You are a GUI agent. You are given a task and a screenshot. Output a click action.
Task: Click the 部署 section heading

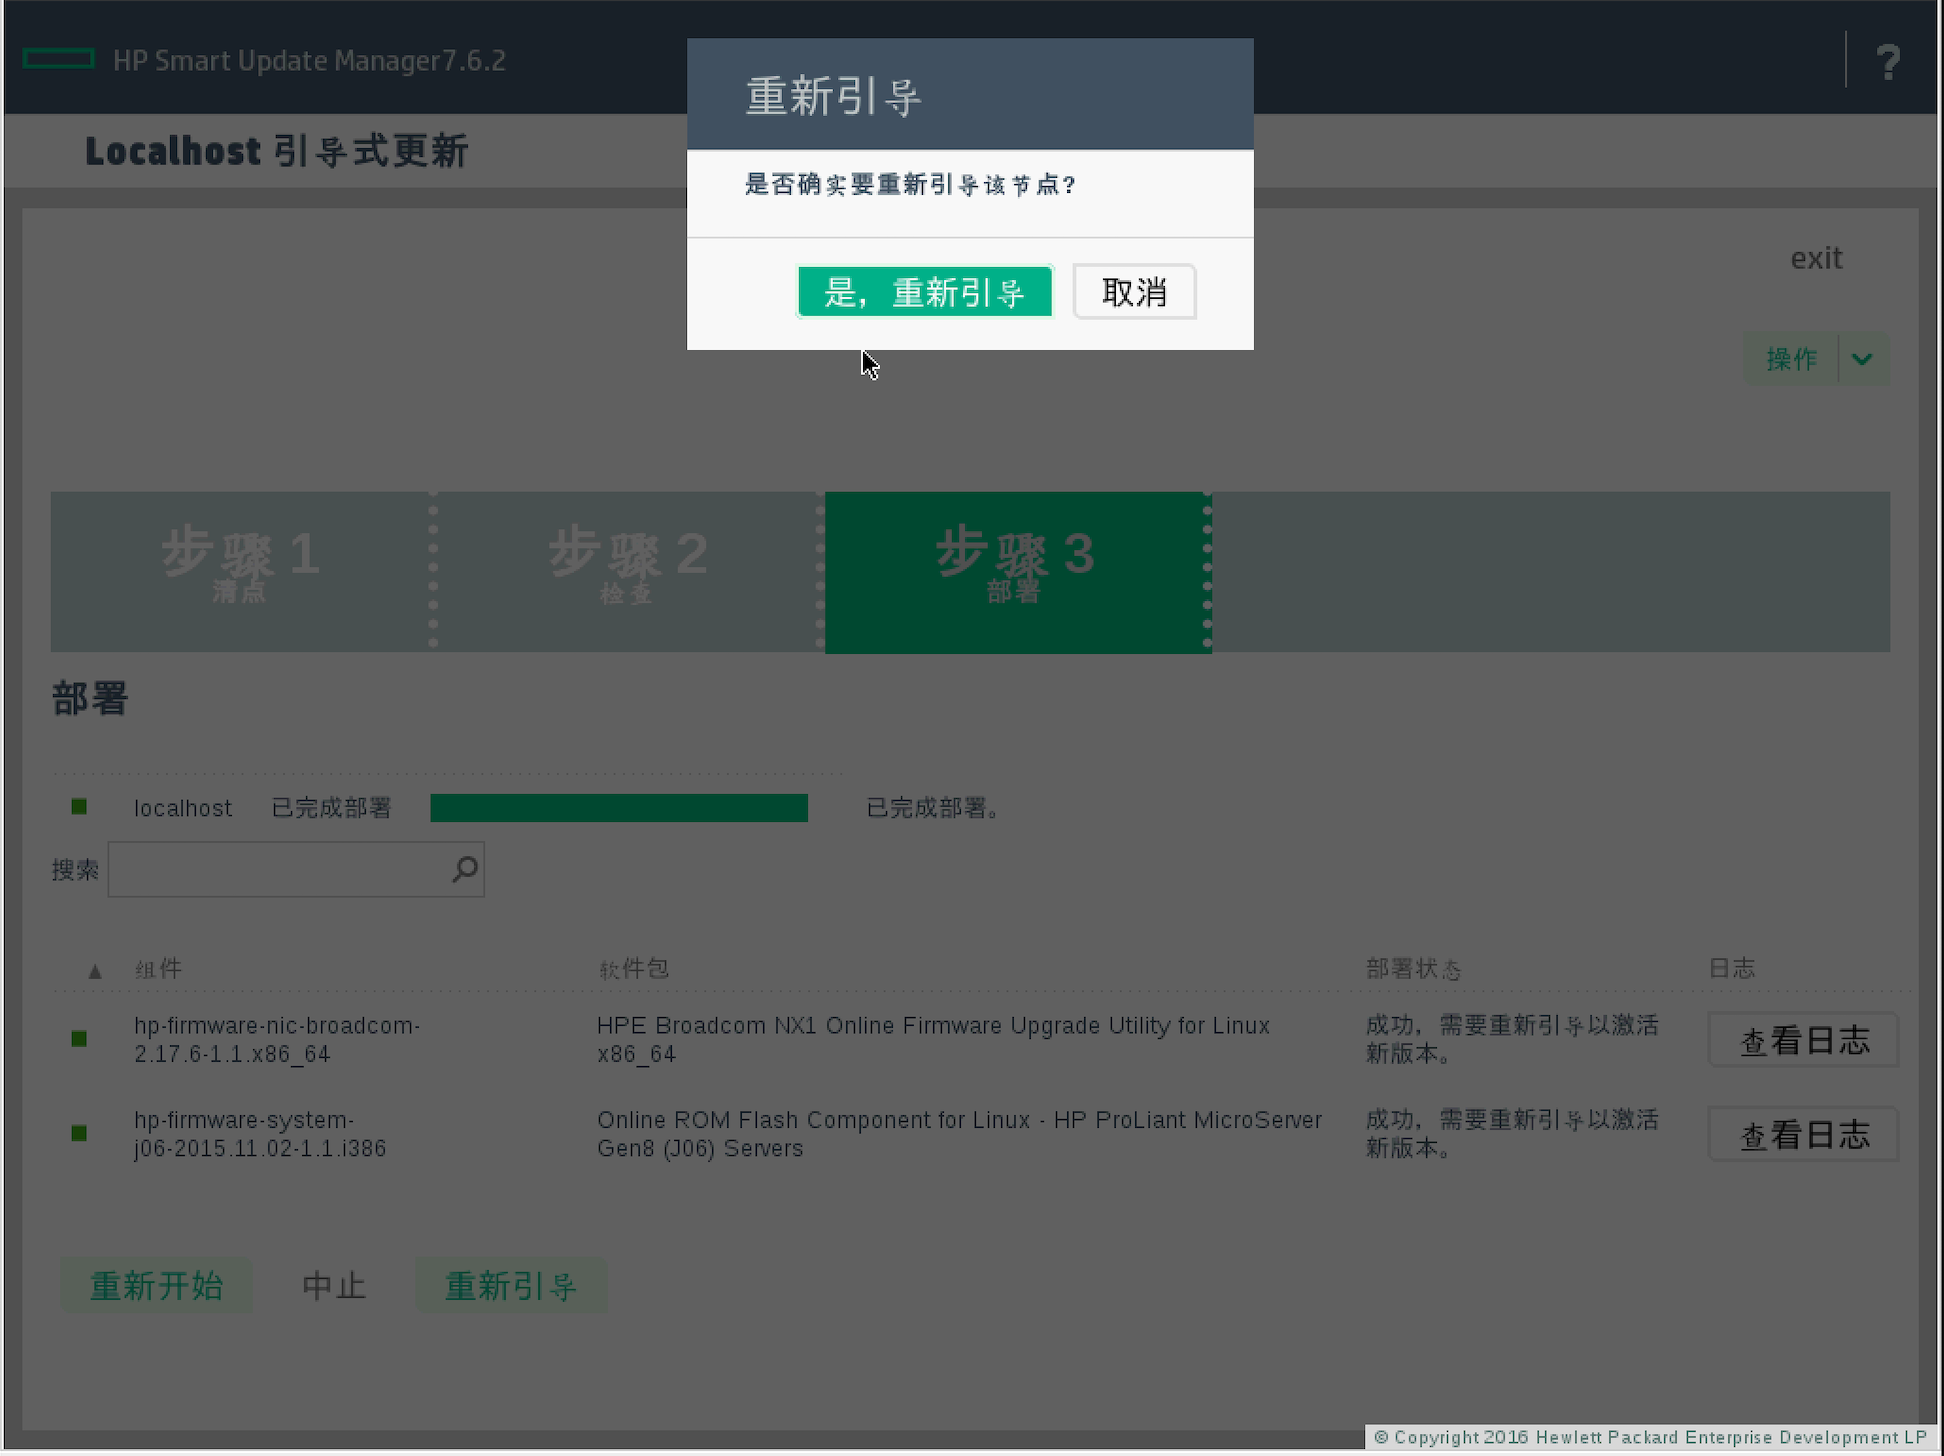(x=90, y=699)
